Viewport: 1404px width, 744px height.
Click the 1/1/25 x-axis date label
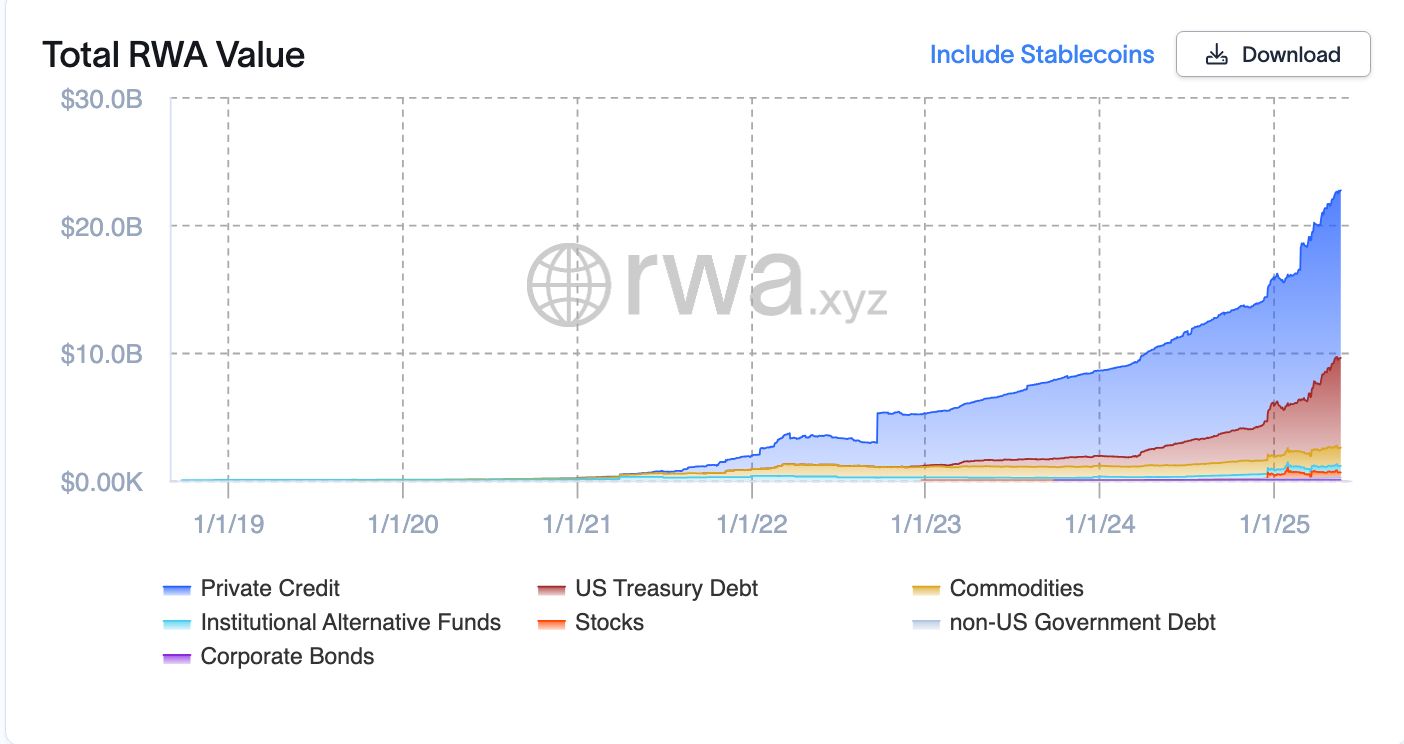pos(1274,524)
